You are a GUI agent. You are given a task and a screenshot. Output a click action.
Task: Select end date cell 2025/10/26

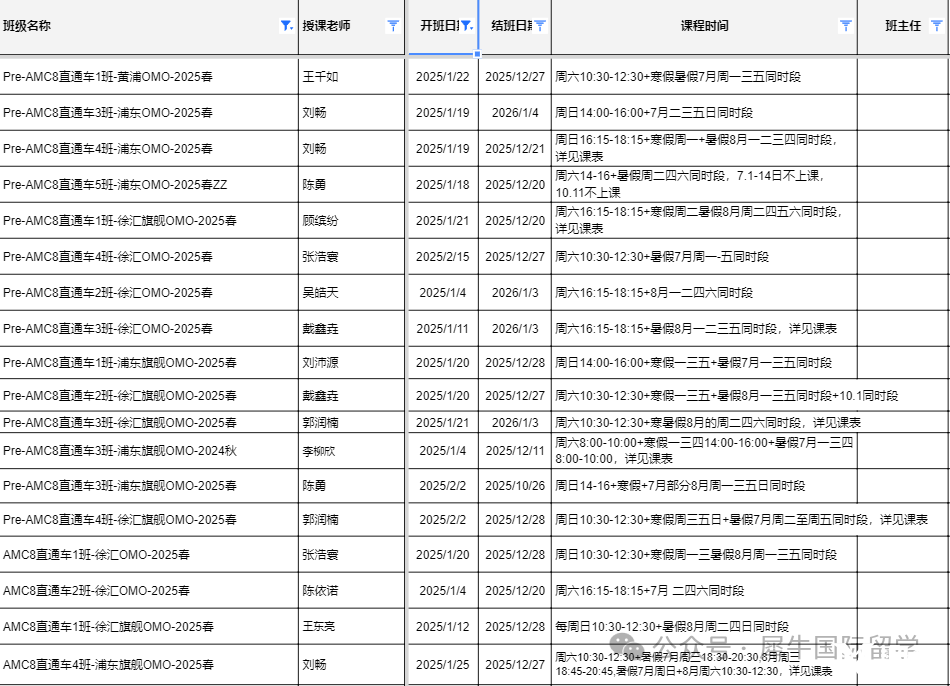click(x=515, y=486)
